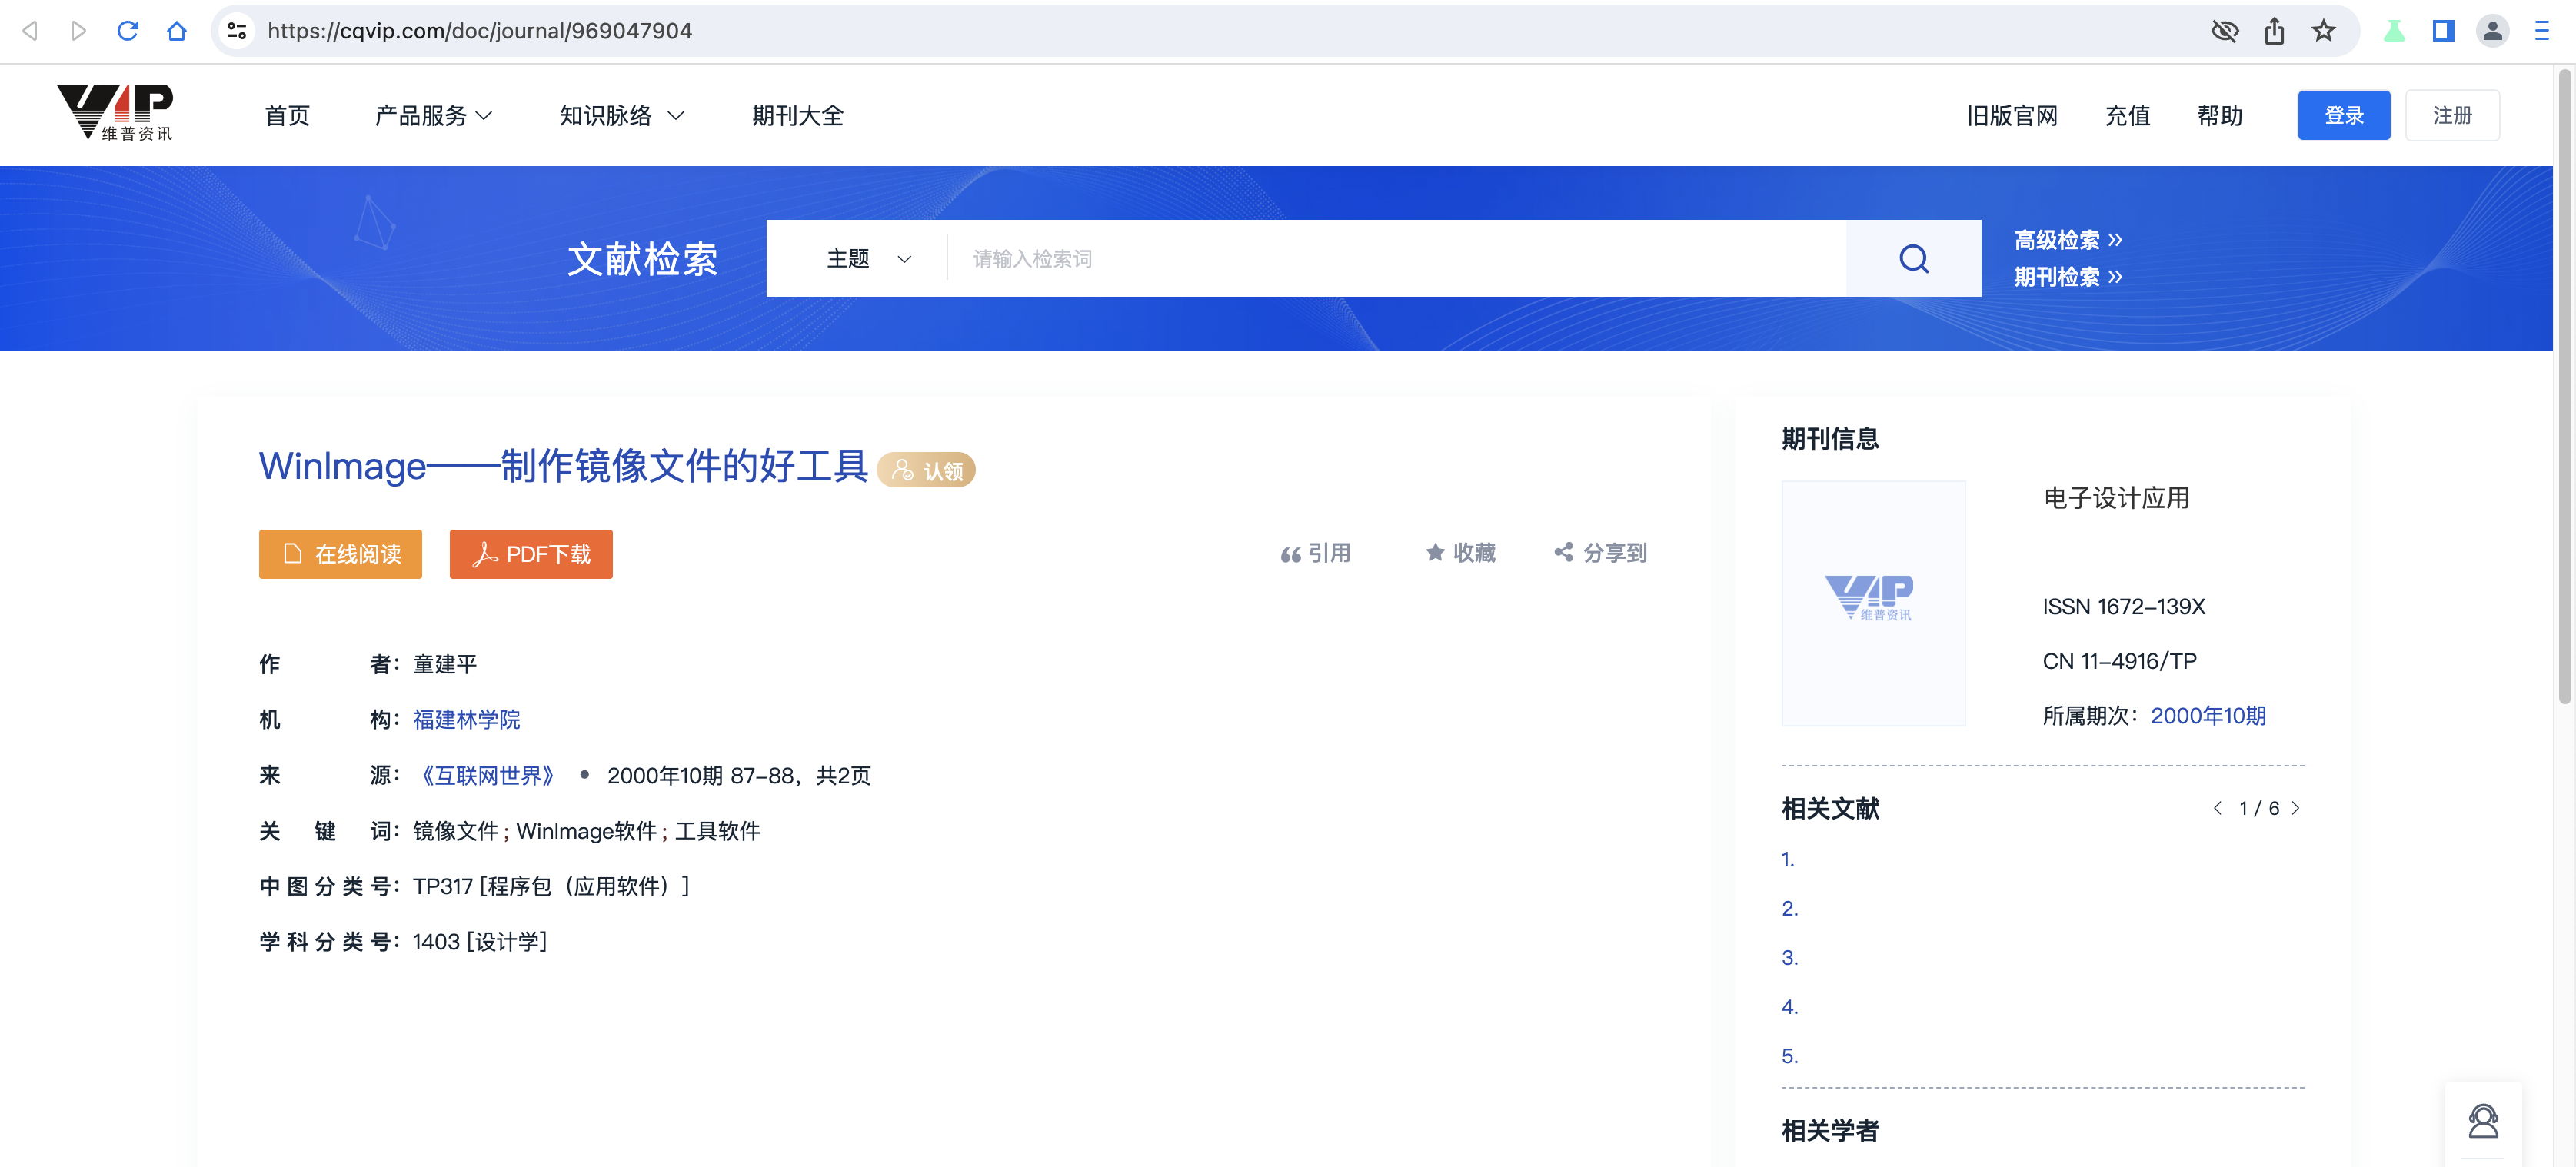Click the 维普资讯 VIP logo

[x=115, y=113]
